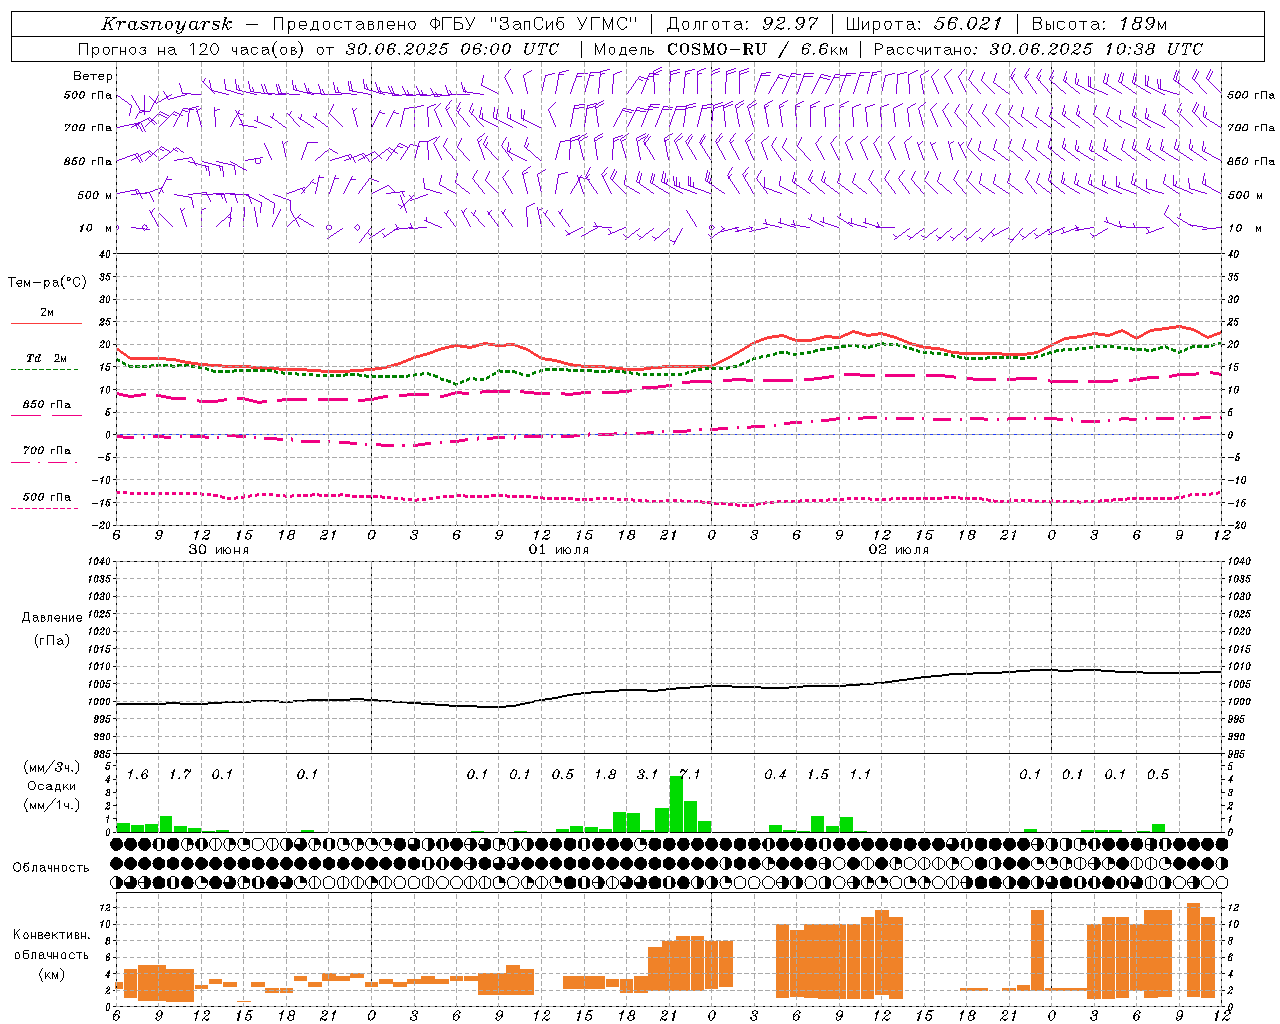The width and height of the screenshot is (1280, 1024).
Task: Click the Осадки precipitation label
Action: click(52, 786)
